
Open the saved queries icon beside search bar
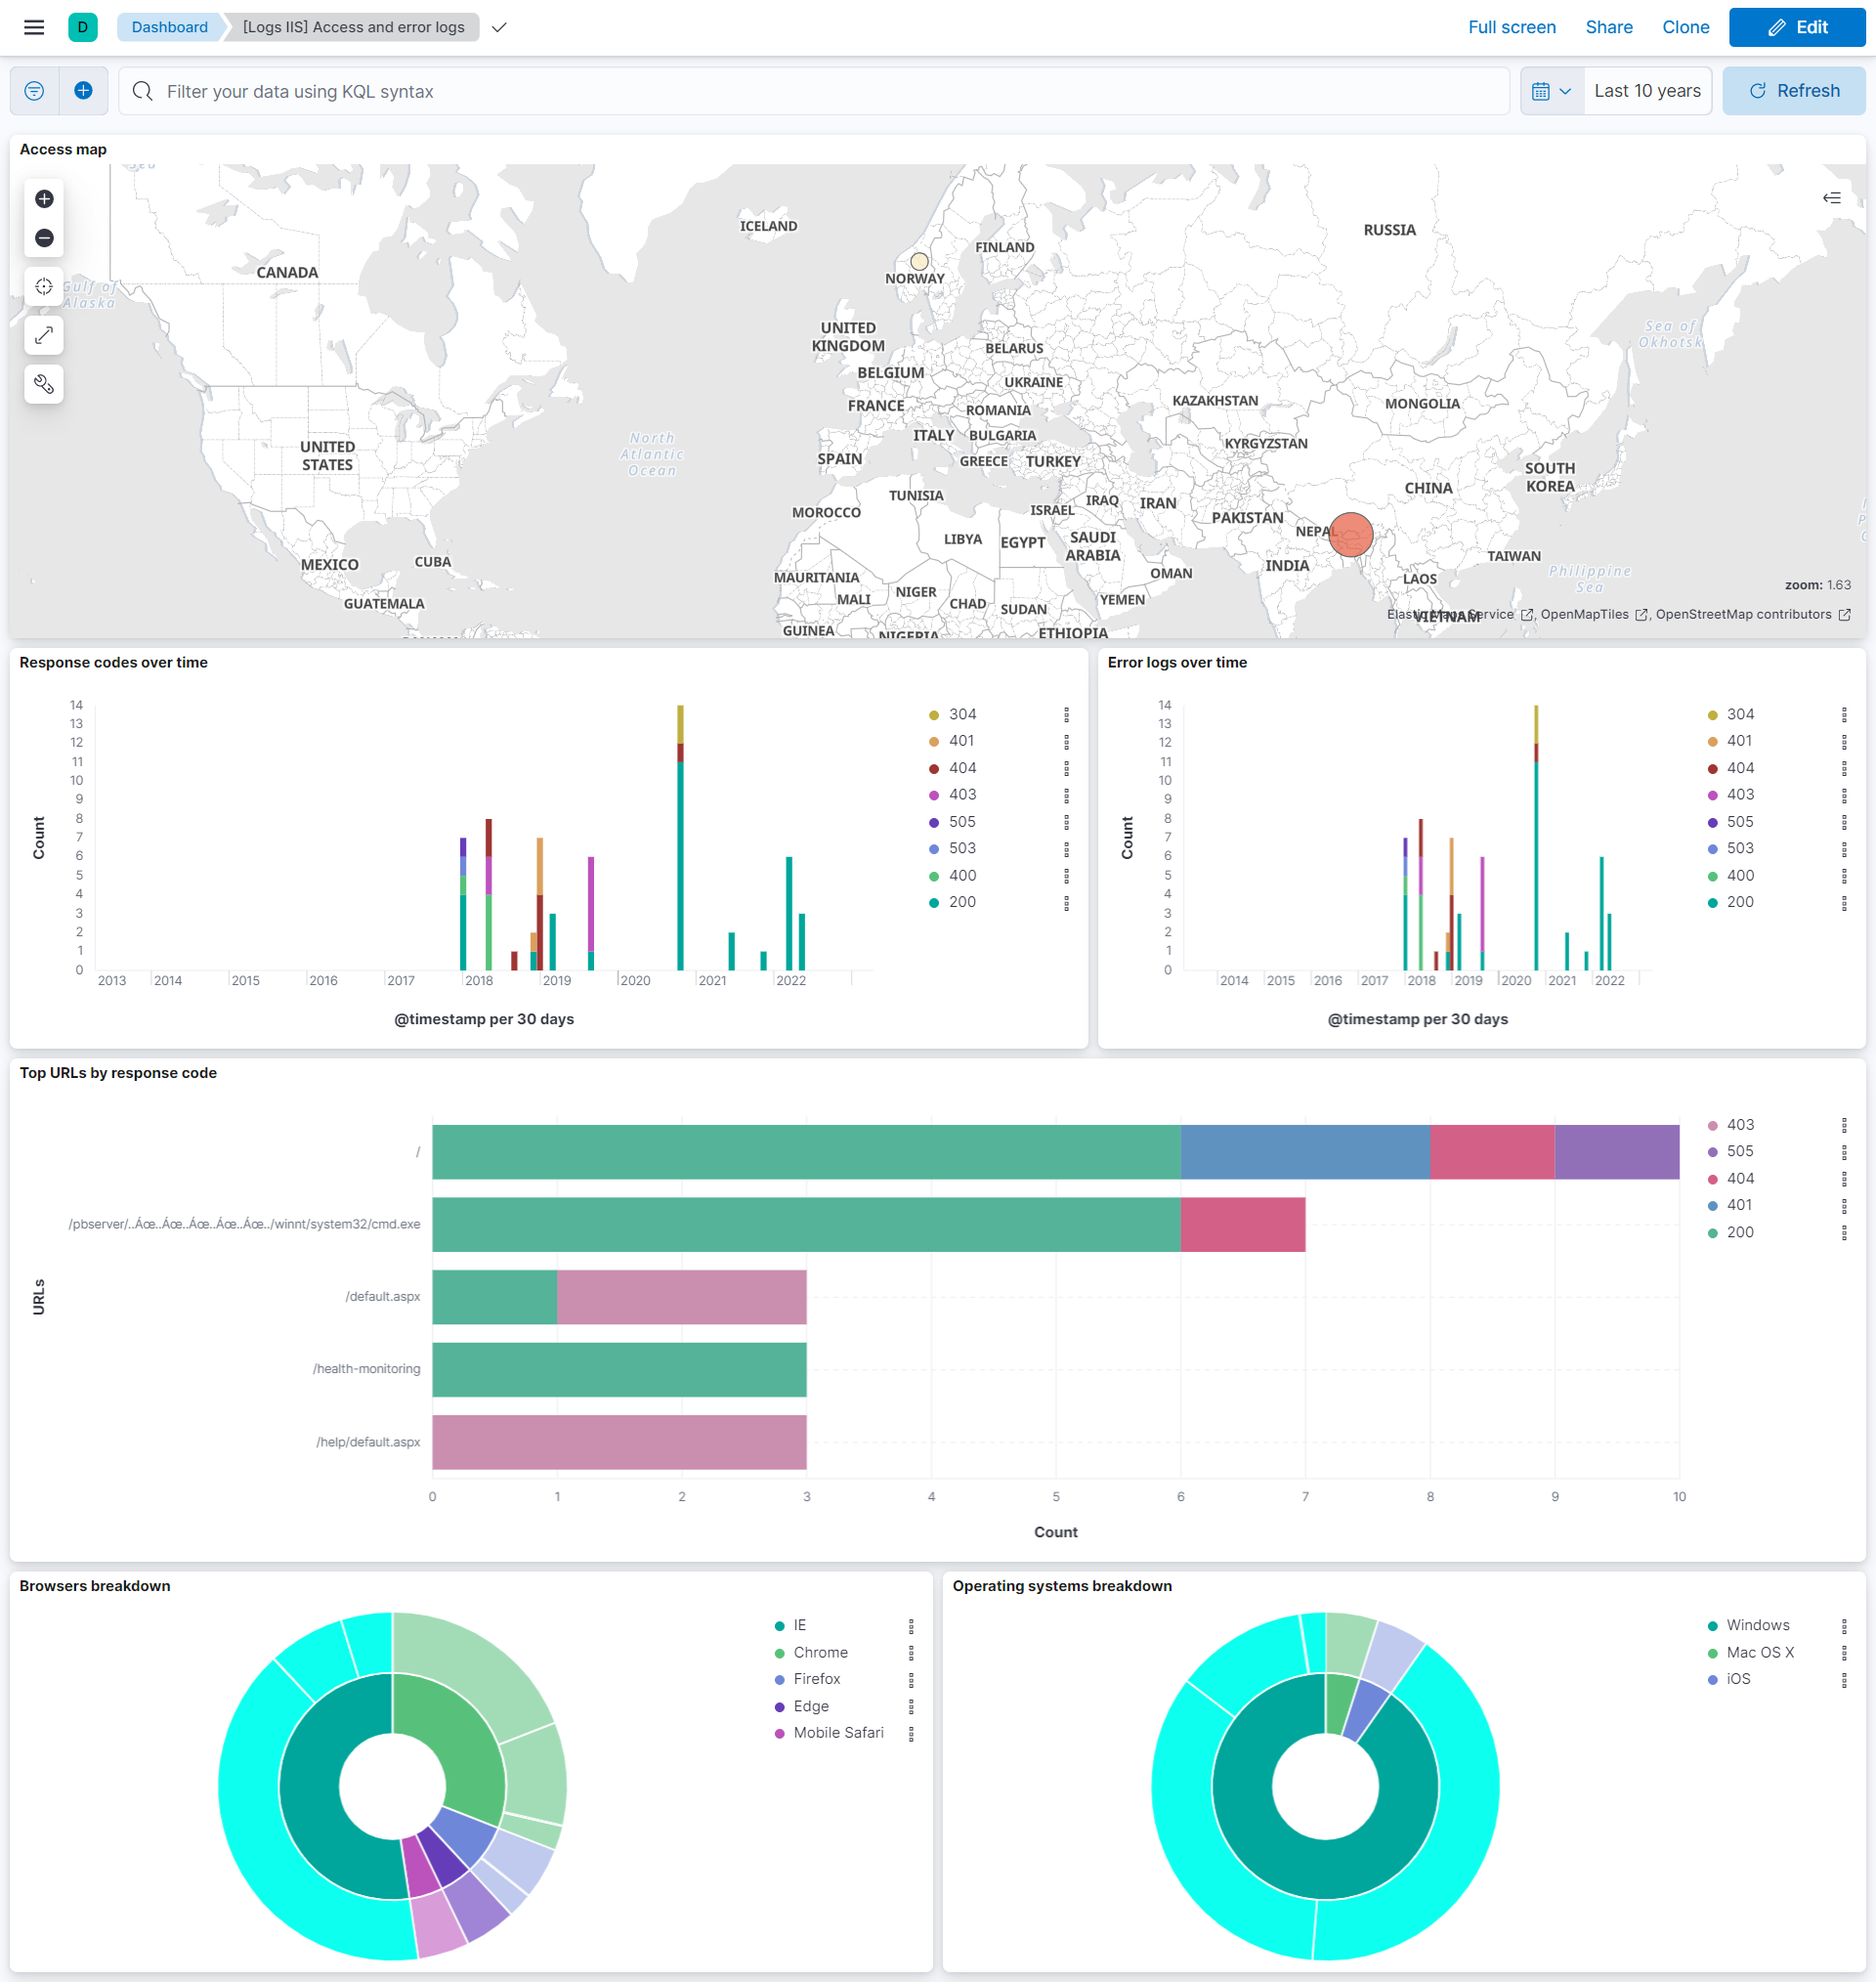[x=33, y=90]
